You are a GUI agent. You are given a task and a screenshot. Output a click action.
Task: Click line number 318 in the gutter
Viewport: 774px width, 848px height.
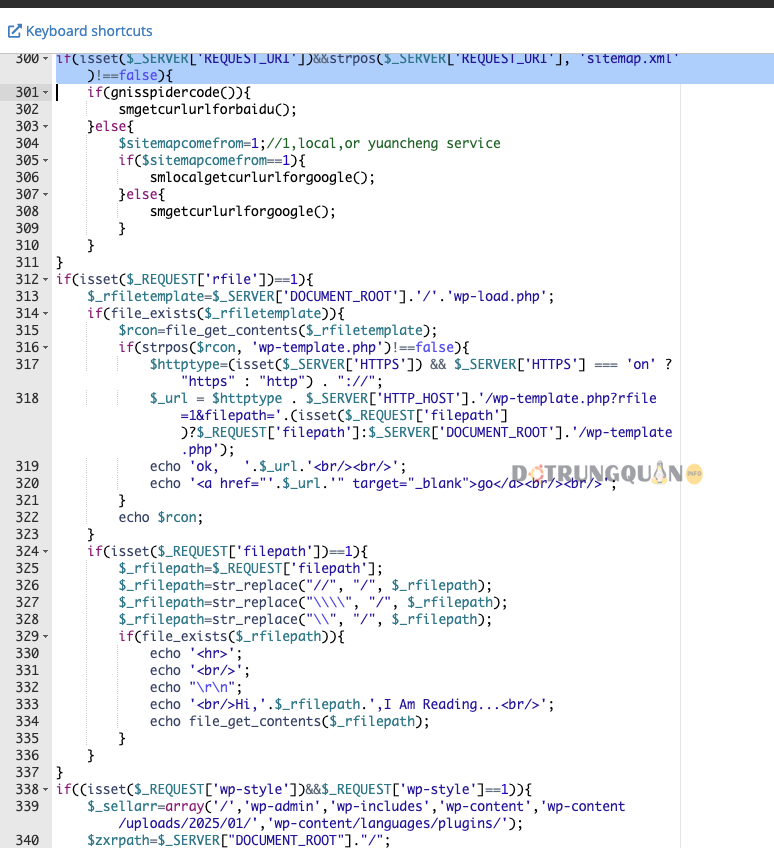click(27, 399)
